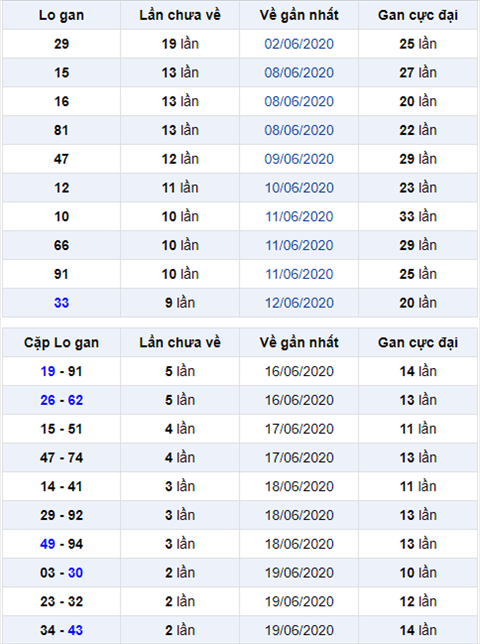This screenshot has width=480, height=644.
Task: Click the '23 lần' cell in row 12
Action: 418,188
